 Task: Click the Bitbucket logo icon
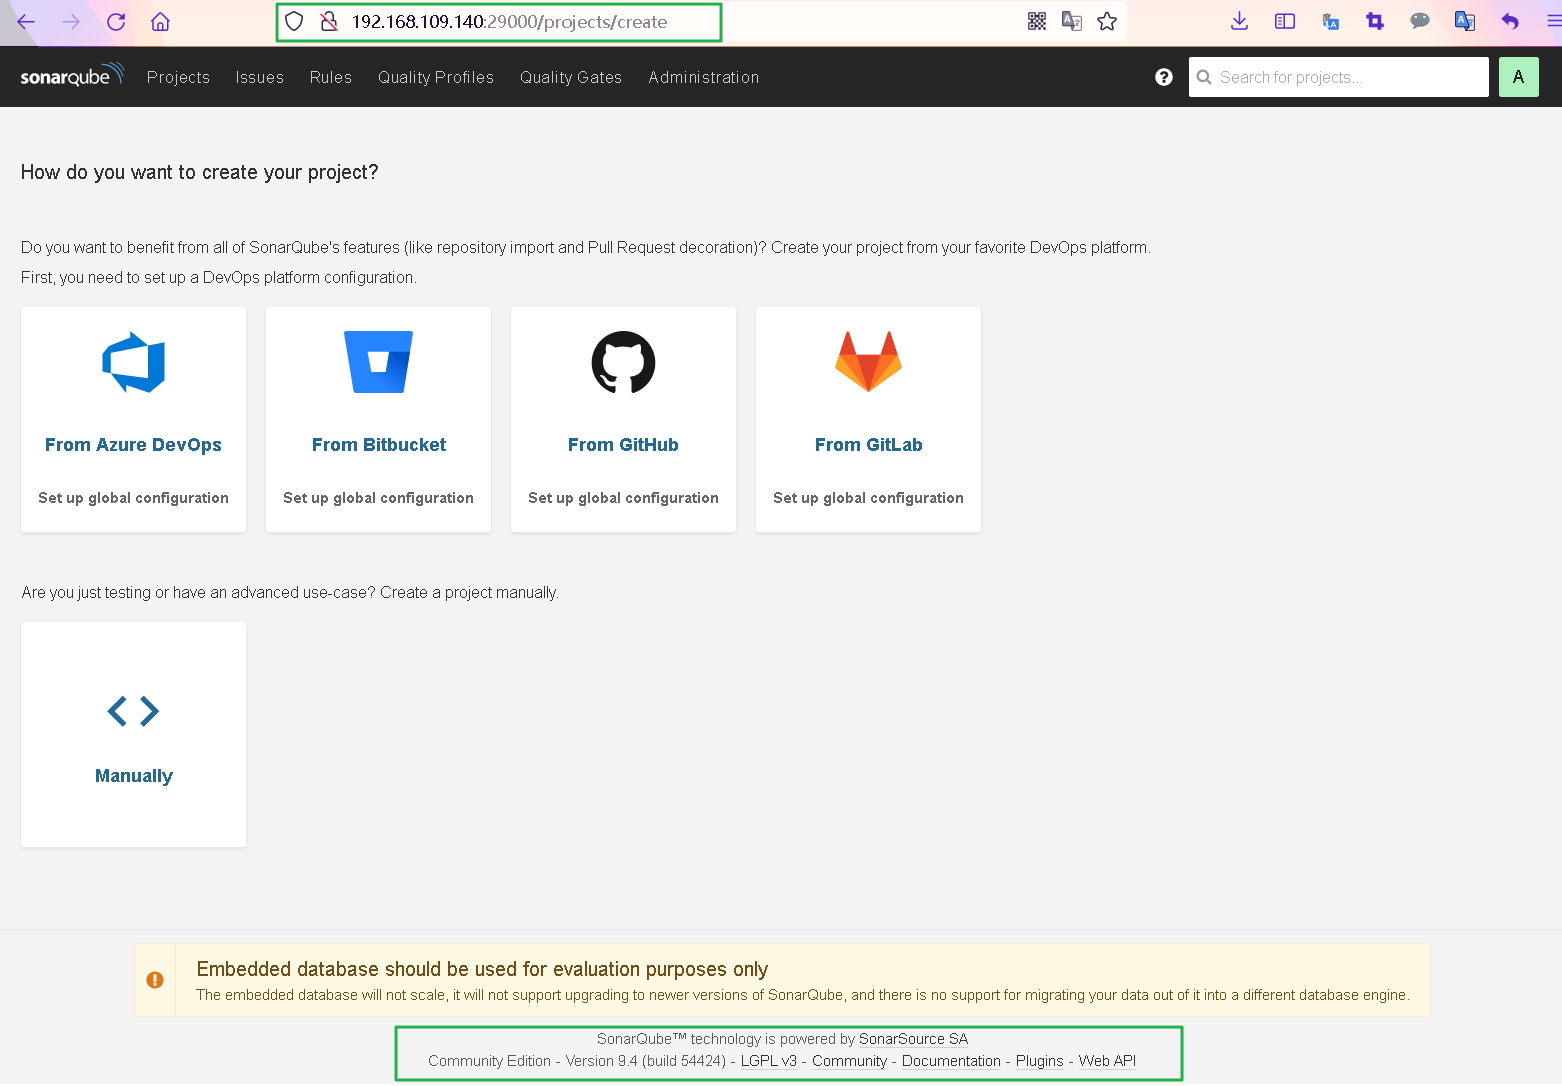tap(378, 362)
